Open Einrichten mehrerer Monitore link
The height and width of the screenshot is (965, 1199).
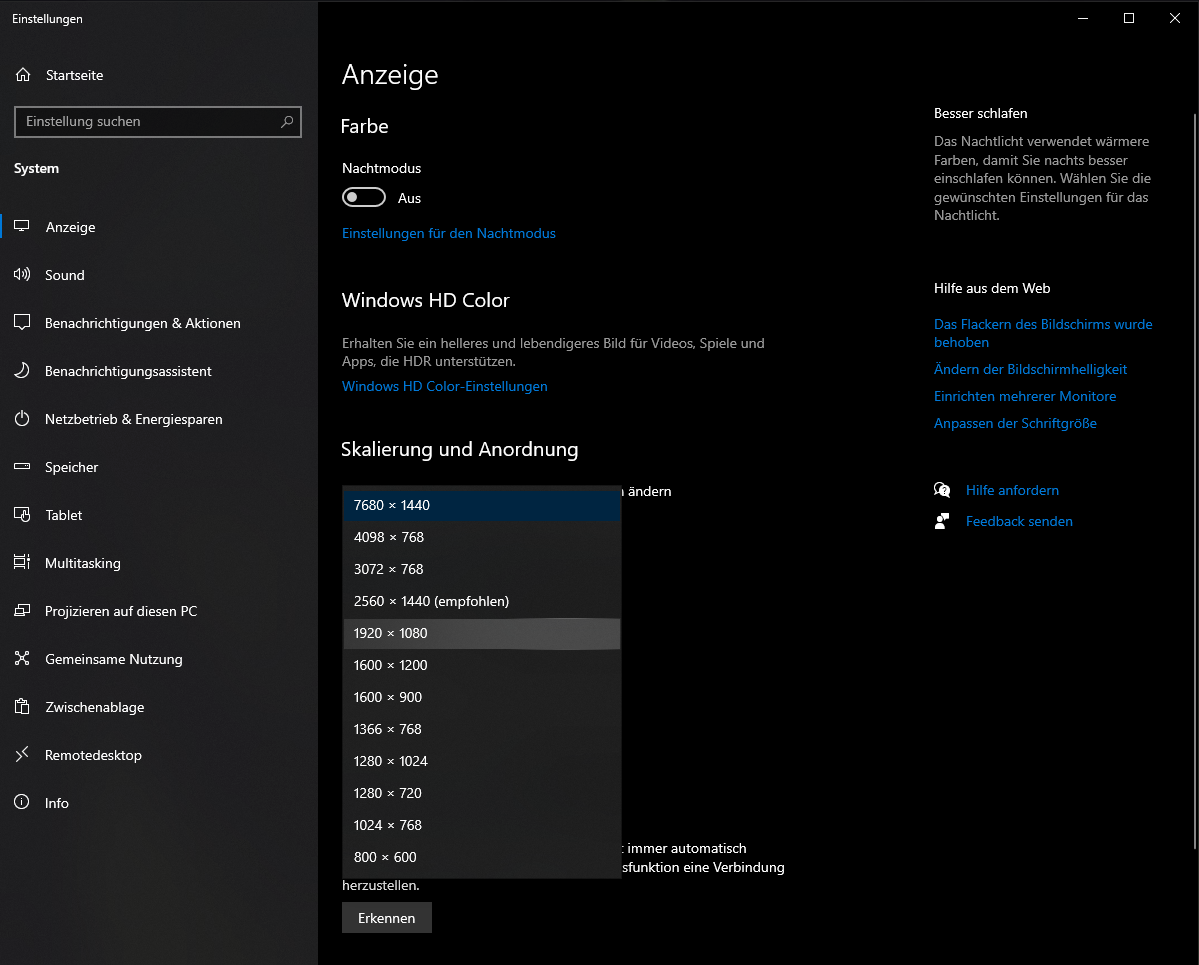[x=1025, y=396]
